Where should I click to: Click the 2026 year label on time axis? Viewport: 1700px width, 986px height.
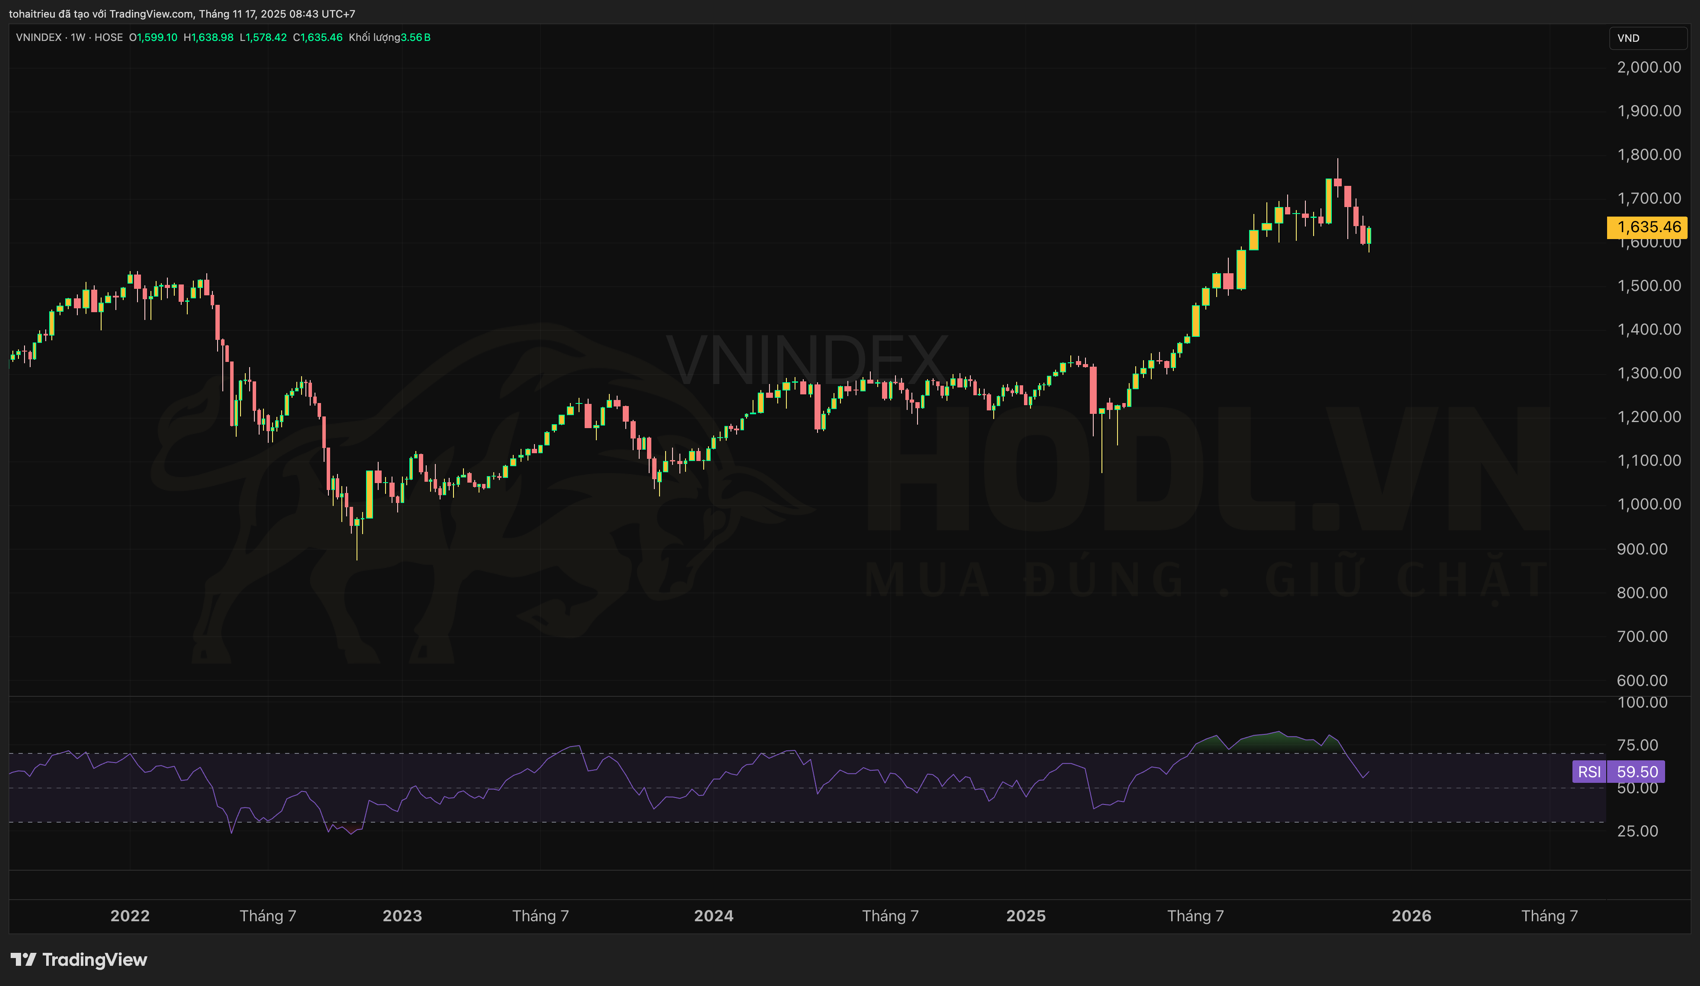coord(1411,916)
